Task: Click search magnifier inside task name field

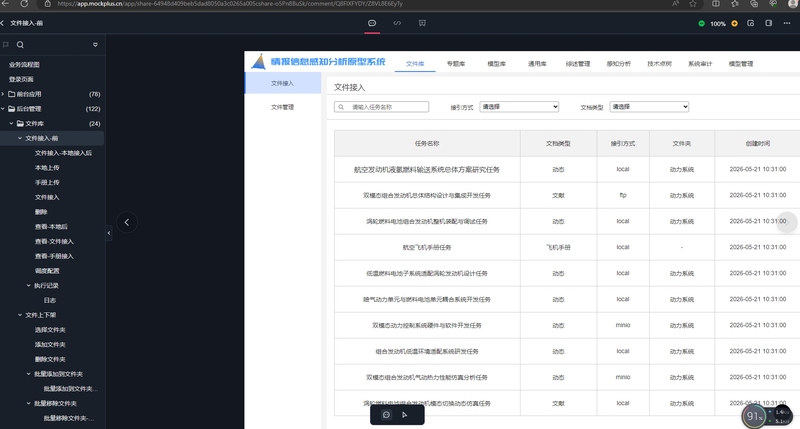Action: click(x=341, y=107)
